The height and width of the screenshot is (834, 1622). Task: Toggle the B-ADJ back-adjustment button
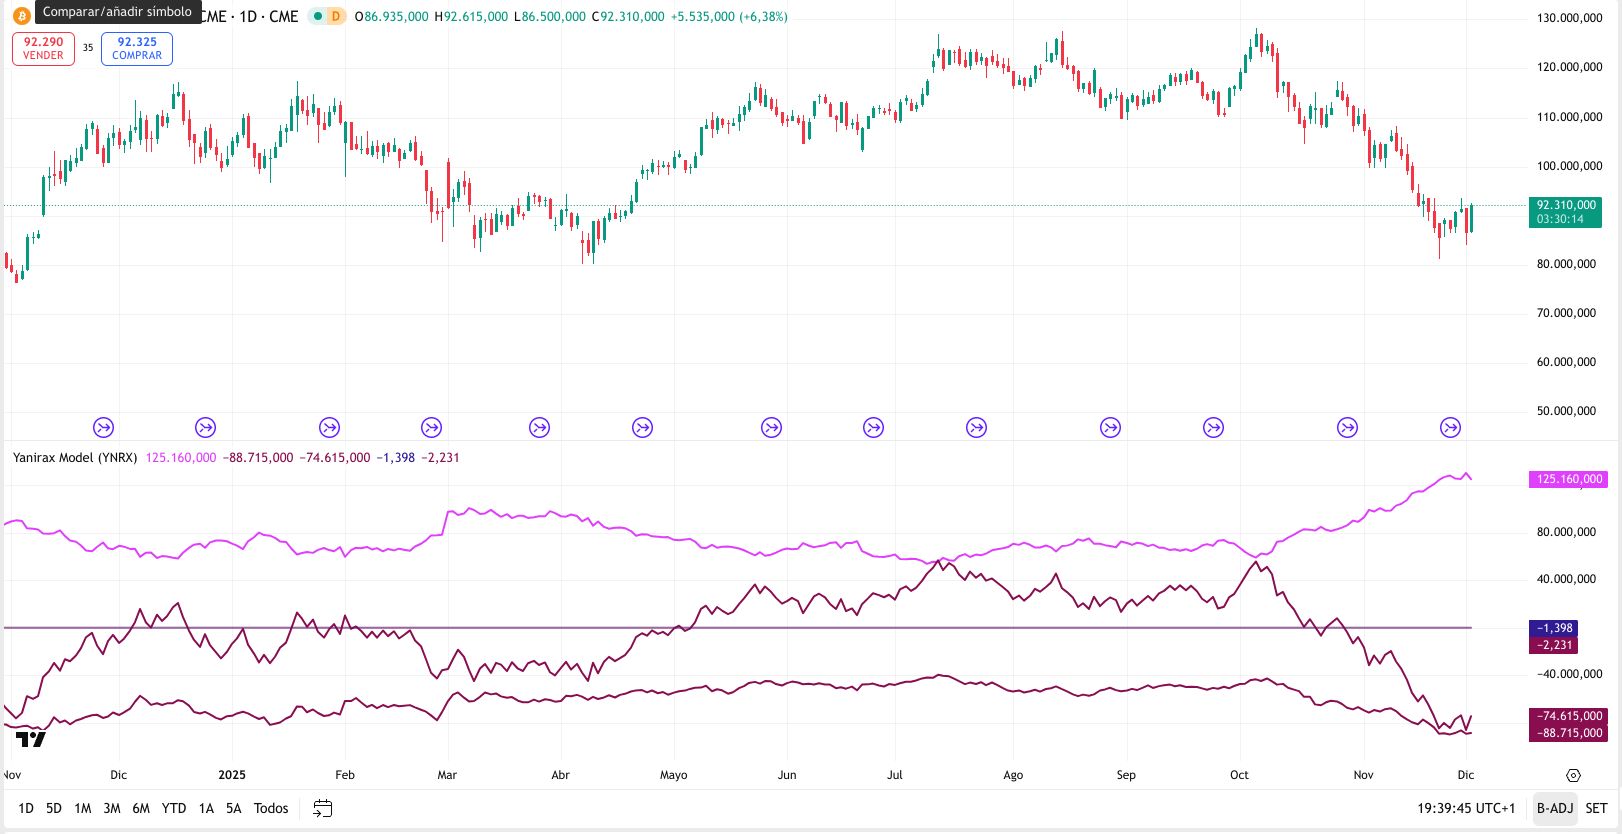pyautogui.click(x=1555, y=808)
